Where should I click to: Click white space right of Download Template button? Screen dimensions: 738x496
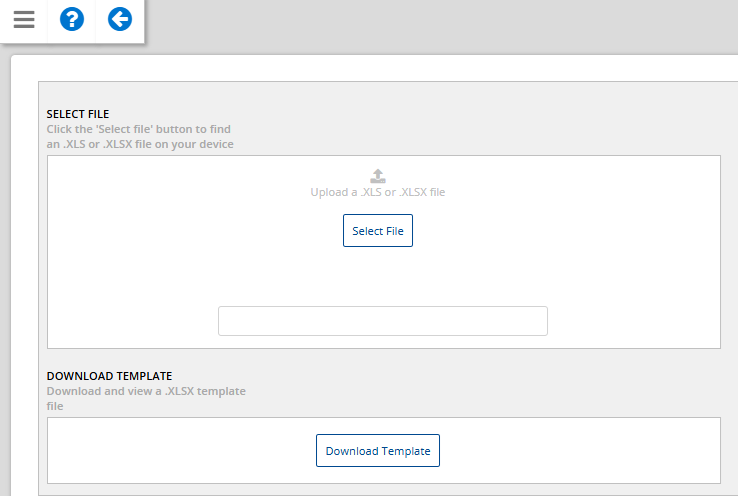point(580,451)
